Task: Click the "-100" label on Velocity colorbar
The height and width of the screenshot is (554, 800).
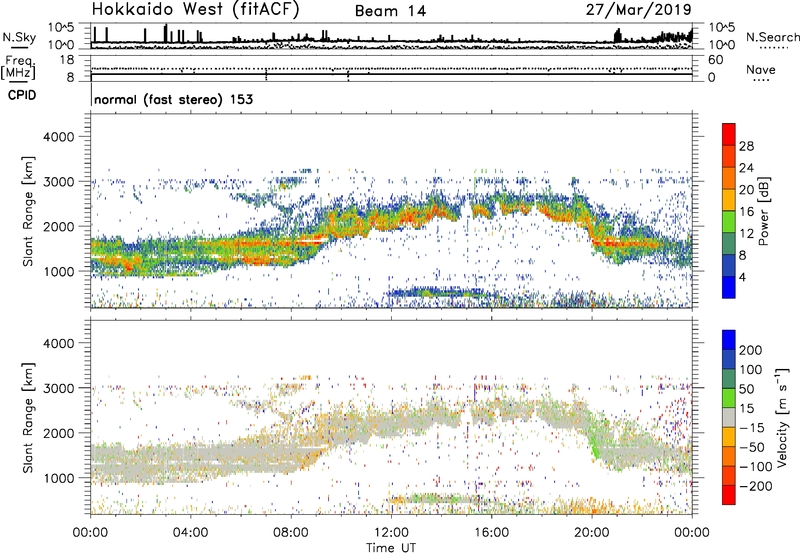Action: click(756, 467)
